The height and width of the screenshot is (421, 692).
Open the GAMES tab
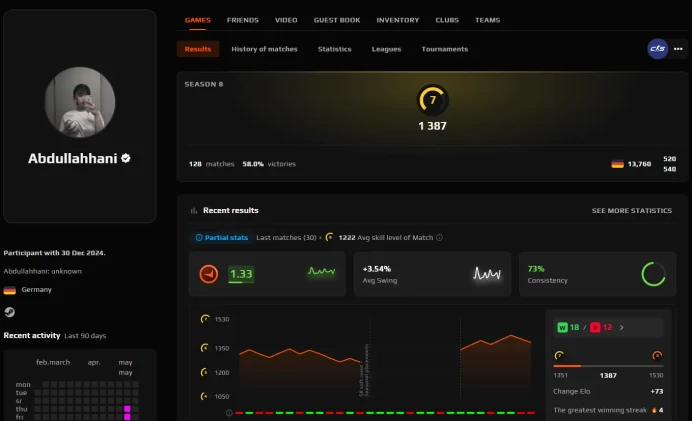pyautogui.click(x=197, y=20)
